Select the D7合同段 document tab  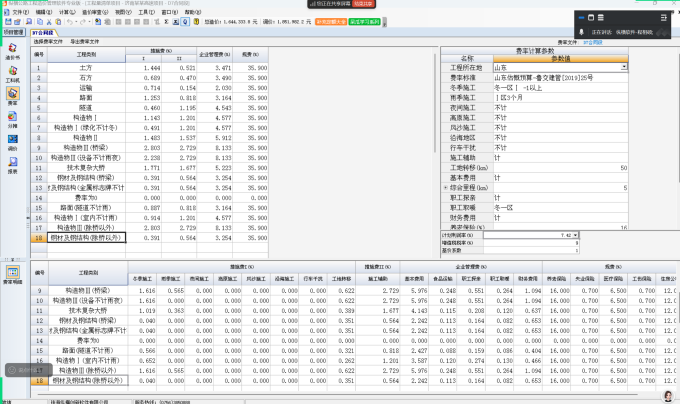click(x=42, y=33)
